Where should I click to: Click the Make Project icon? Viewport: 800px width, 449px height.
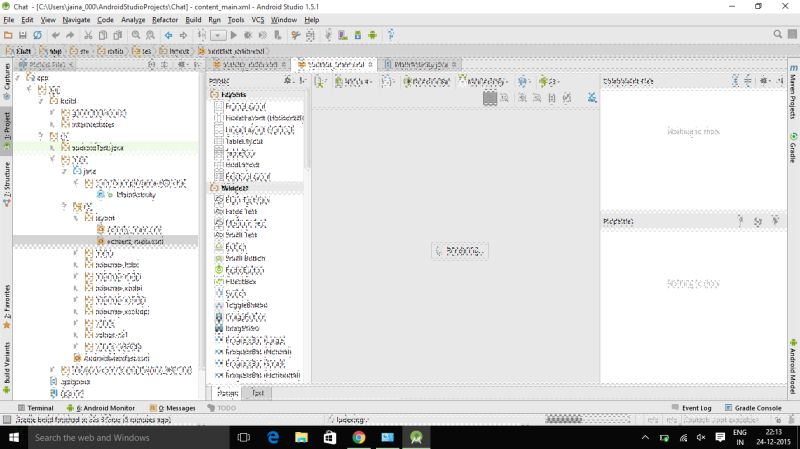tap(202, 35)
